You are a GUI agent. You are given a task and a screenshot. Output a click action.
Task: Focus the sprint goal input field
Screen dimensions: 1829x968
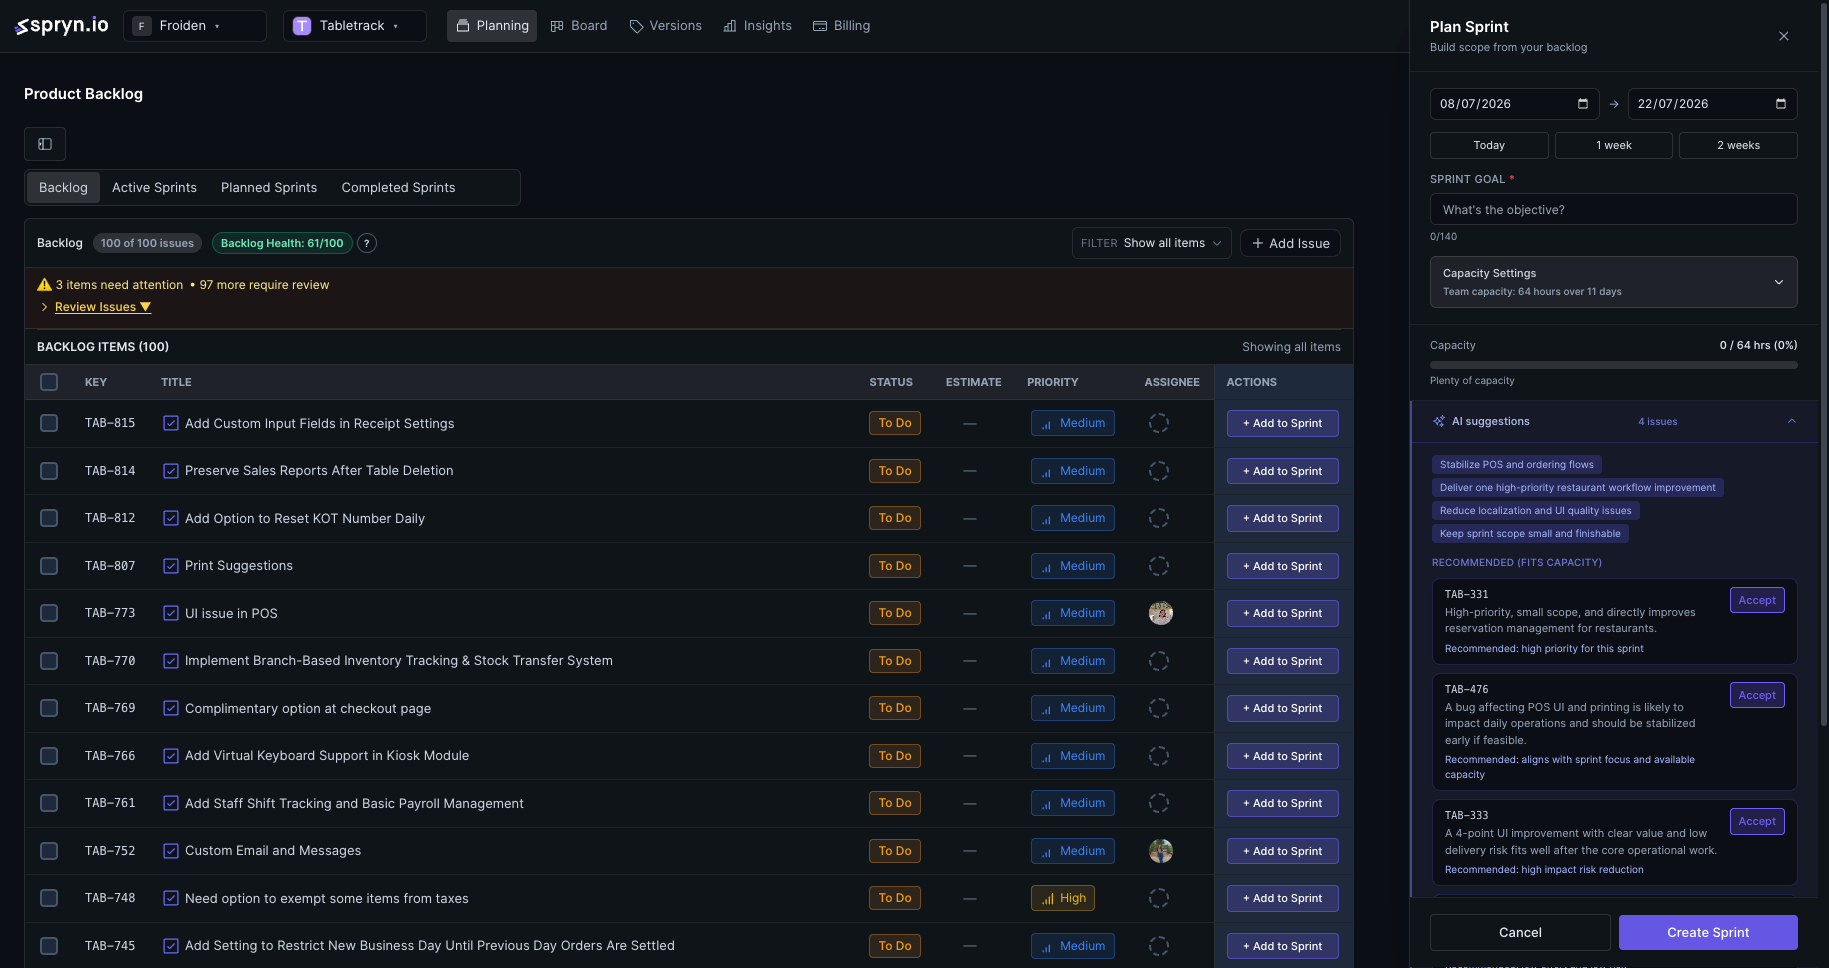click(1613, 209)
